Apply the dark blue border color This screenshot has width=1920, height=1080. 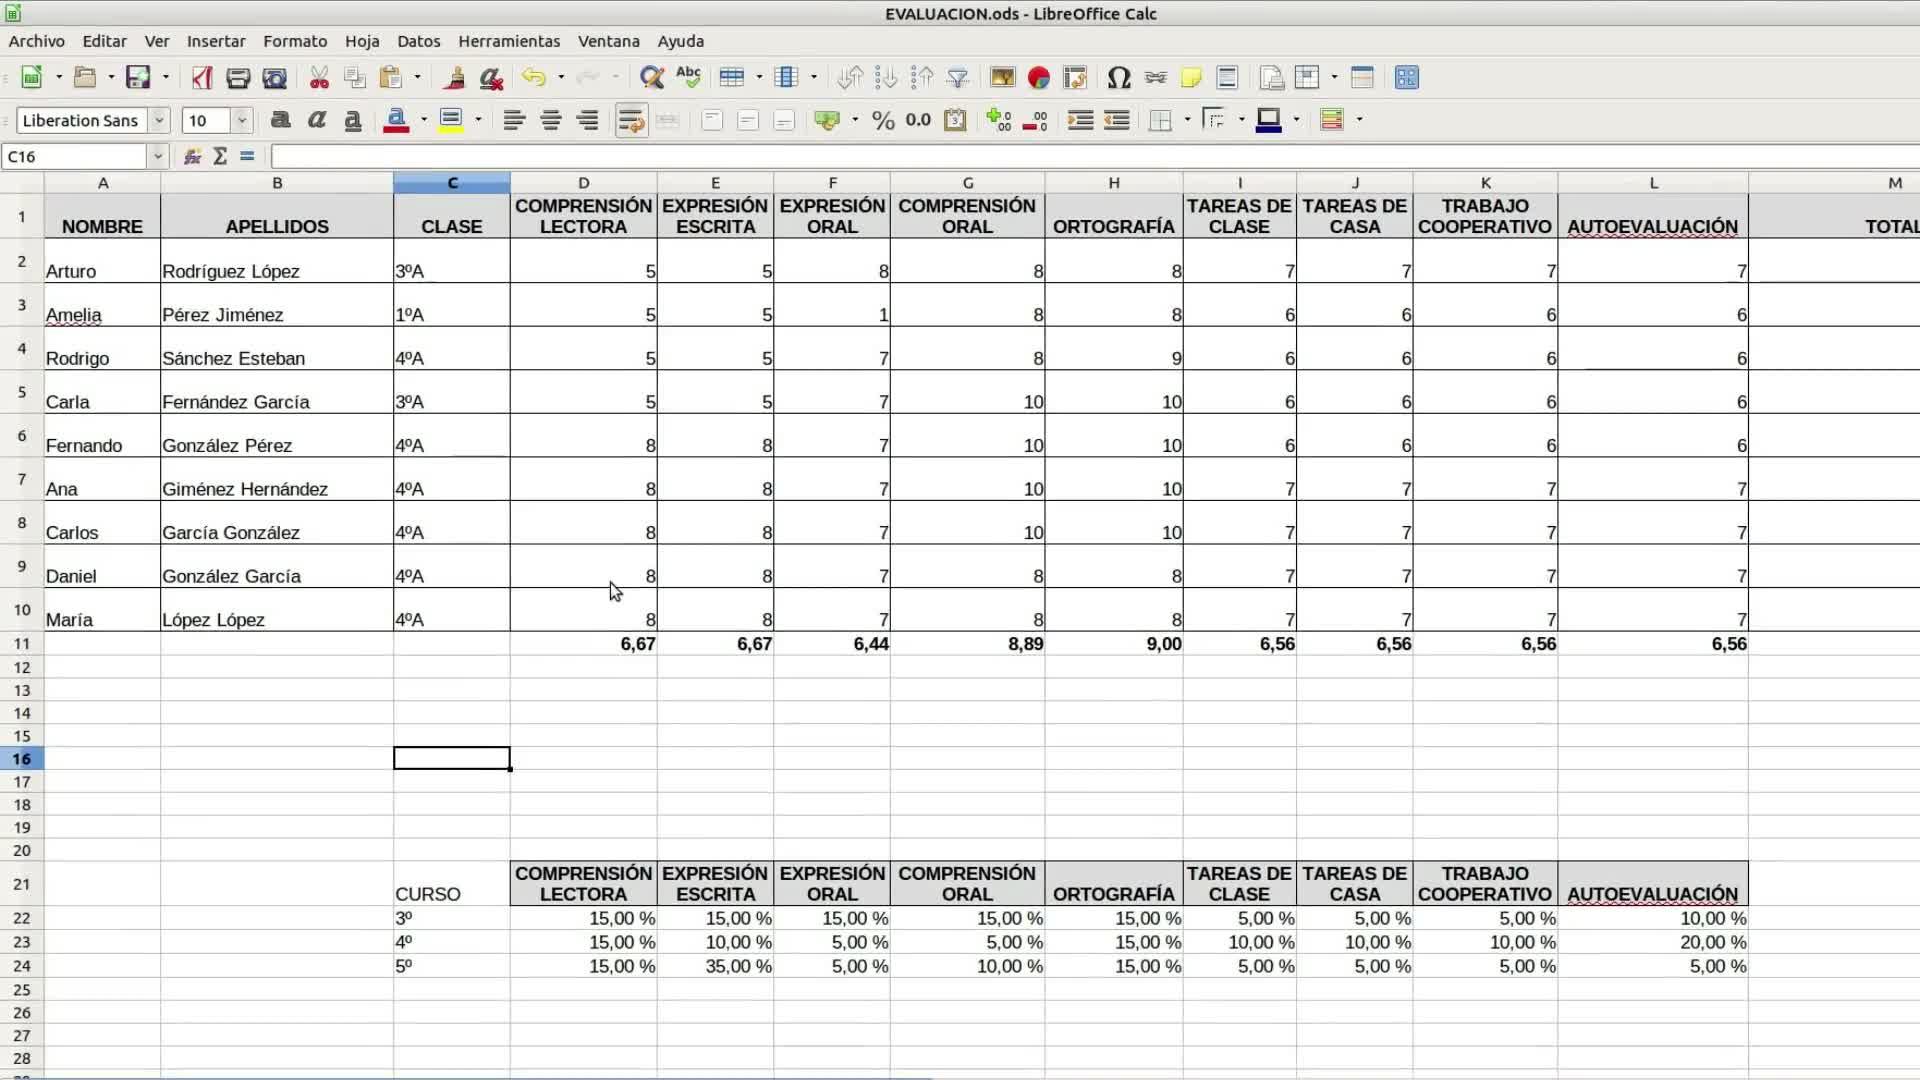[x=1269, y=121]
